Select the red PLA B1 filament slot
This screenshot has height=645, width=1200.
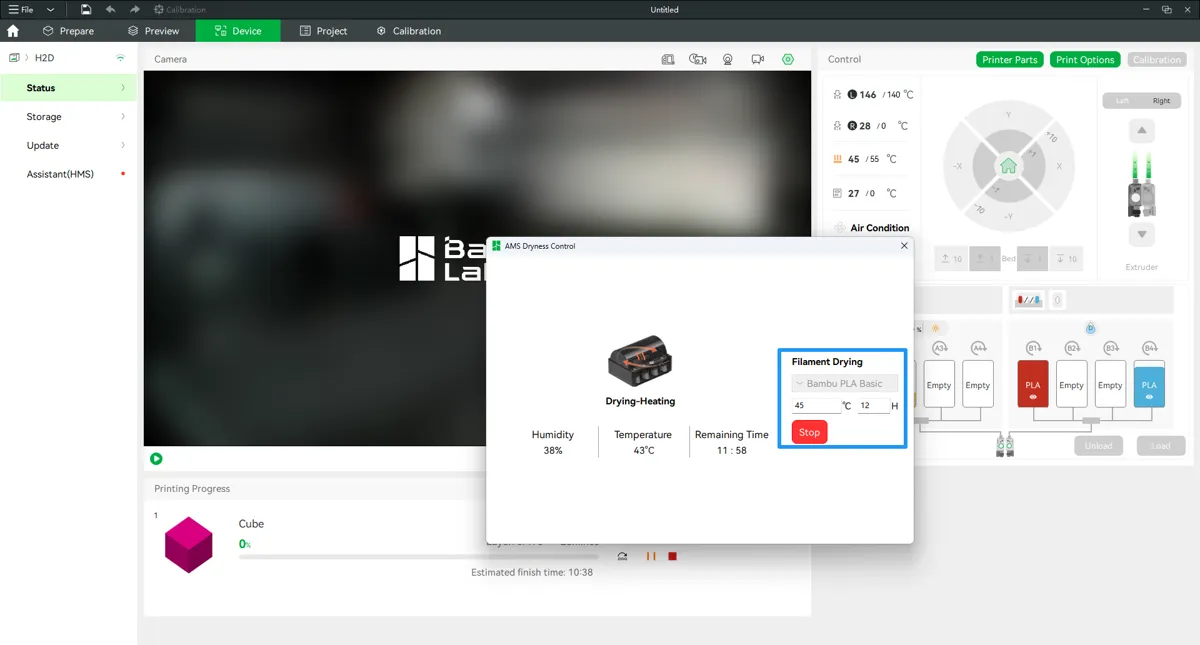click(1033, 384)
